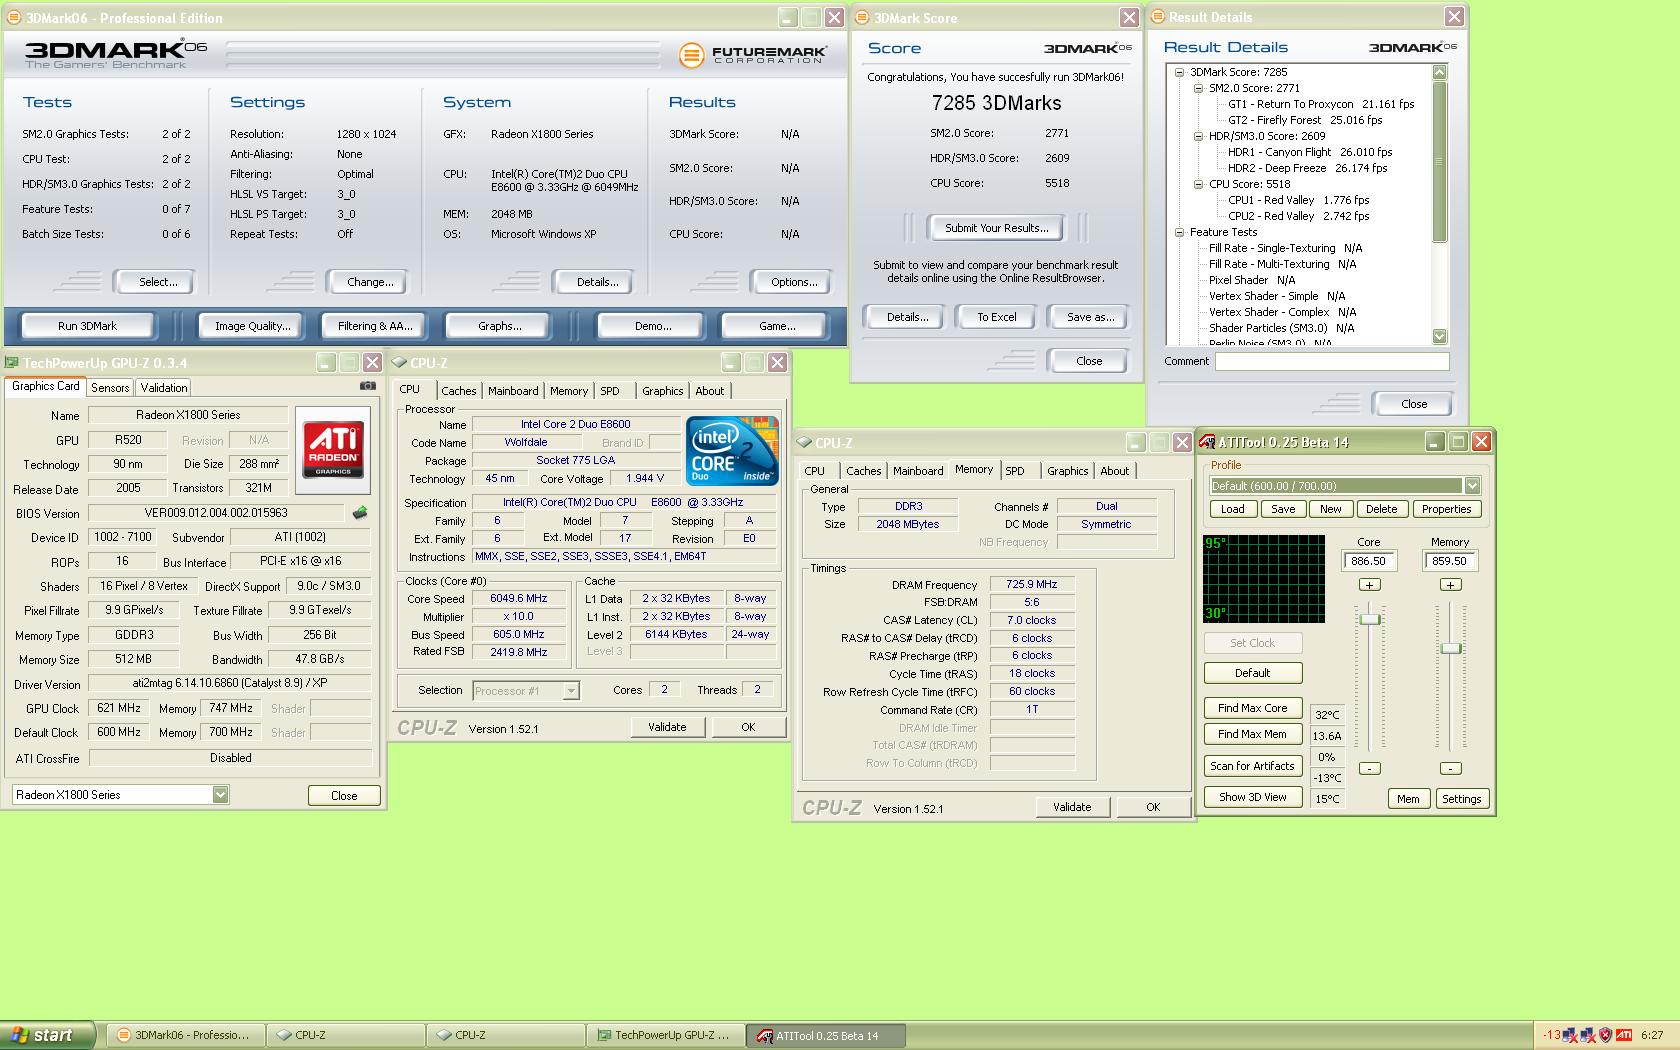Screen dimensions: 1680x1050
Task: Click 3DMark06 title bar icon
Action: [x=14, y=18]
